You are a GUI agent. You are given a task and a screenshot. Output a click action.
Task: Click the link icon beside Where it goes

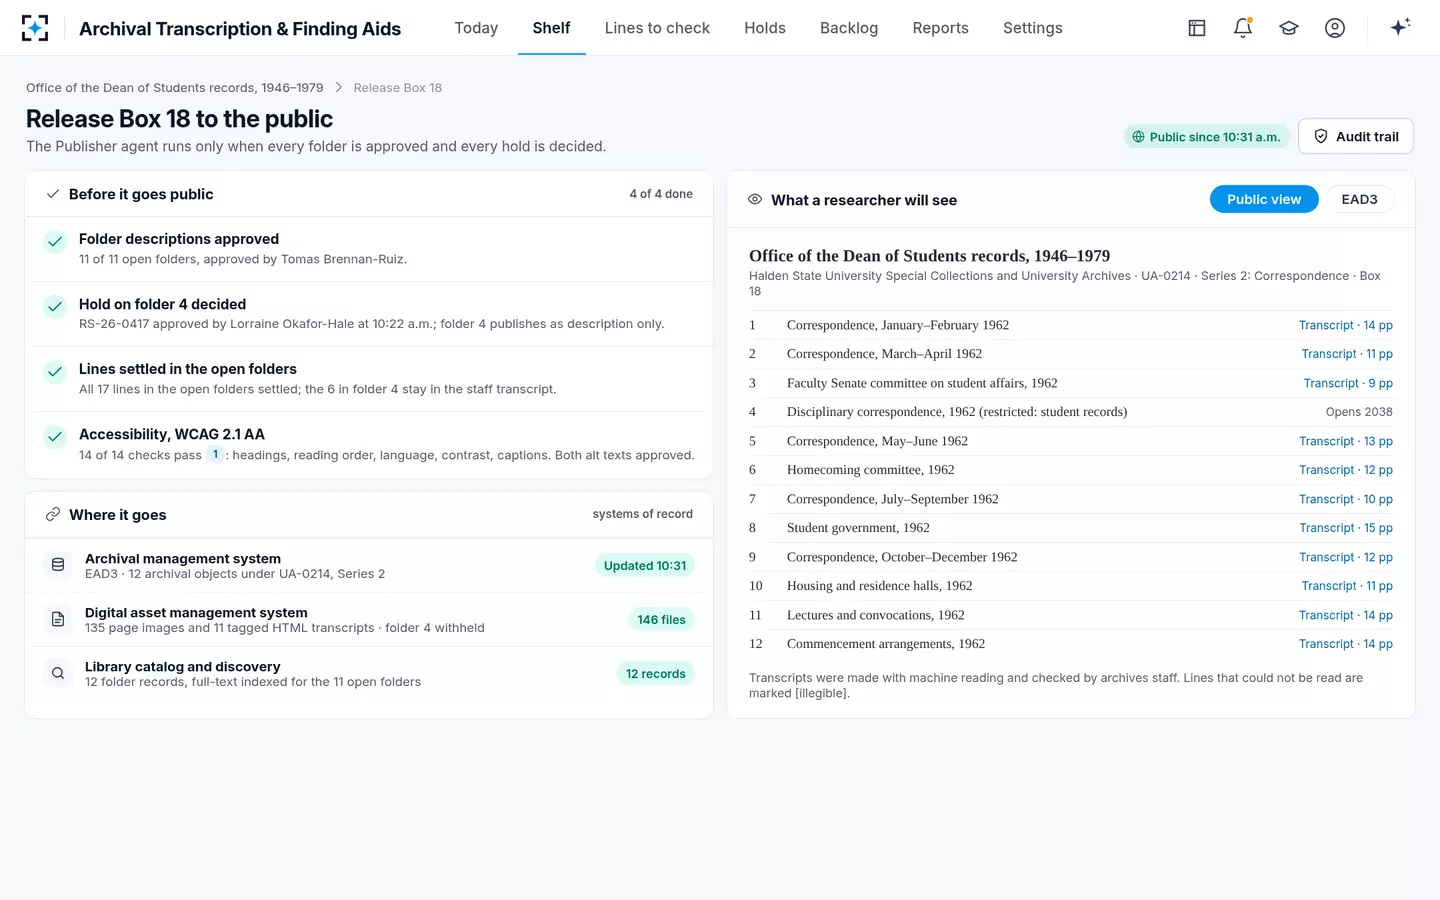pos(53,514)
